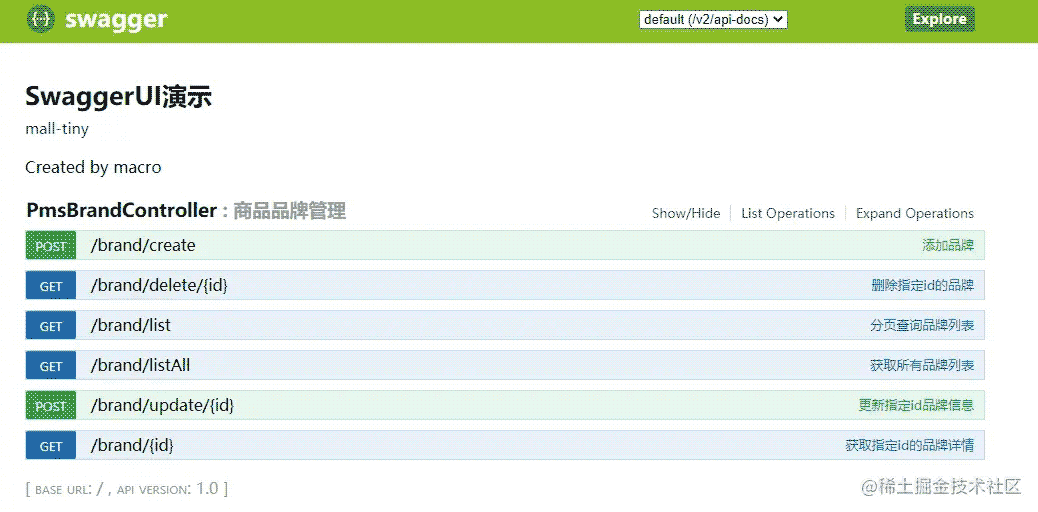Open the /brand/list endpoint path

pos(130,326)
